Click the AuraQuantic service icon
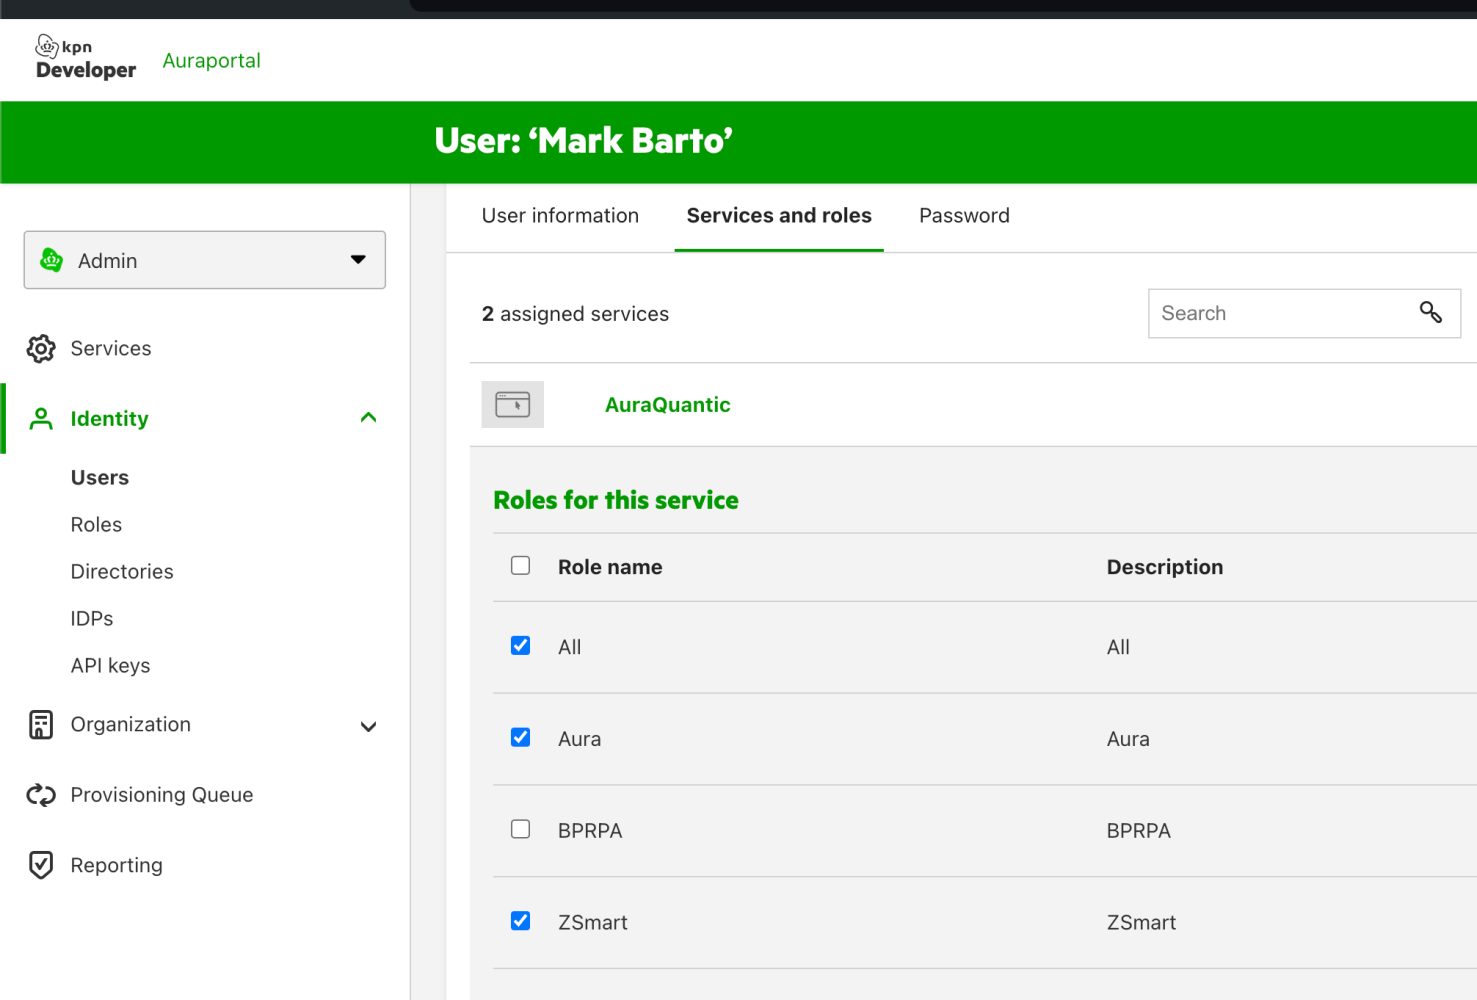Viewport: 1477px width, 1000px height. click(513, 404)
